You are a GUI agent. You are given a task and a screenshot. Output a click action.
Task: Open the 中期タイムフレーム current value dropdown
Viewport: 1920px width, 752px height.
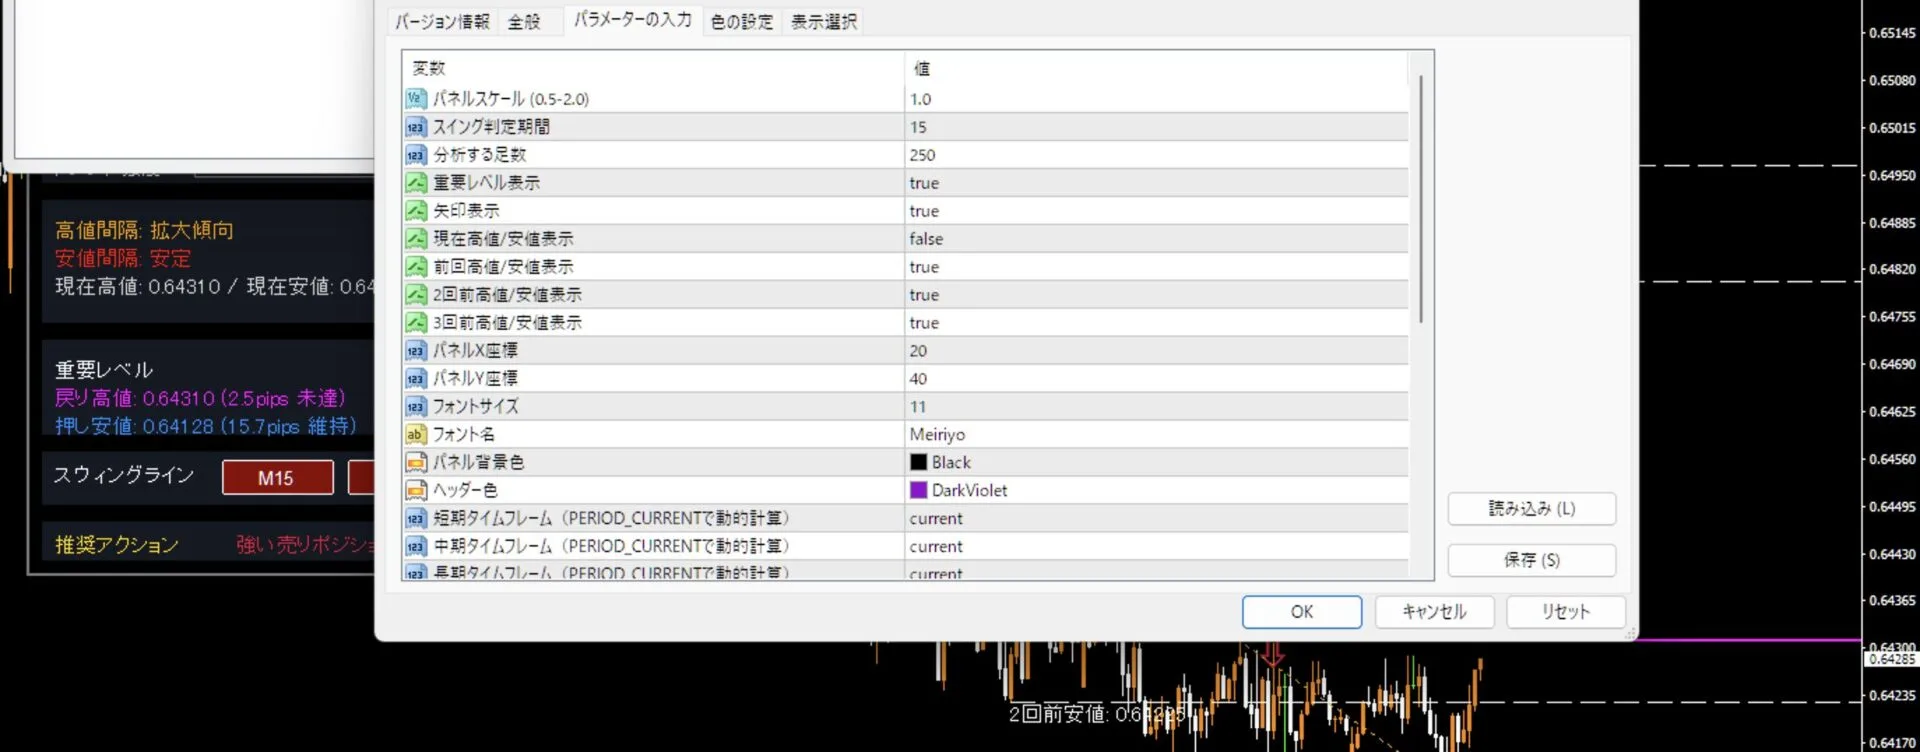[936, 547]
